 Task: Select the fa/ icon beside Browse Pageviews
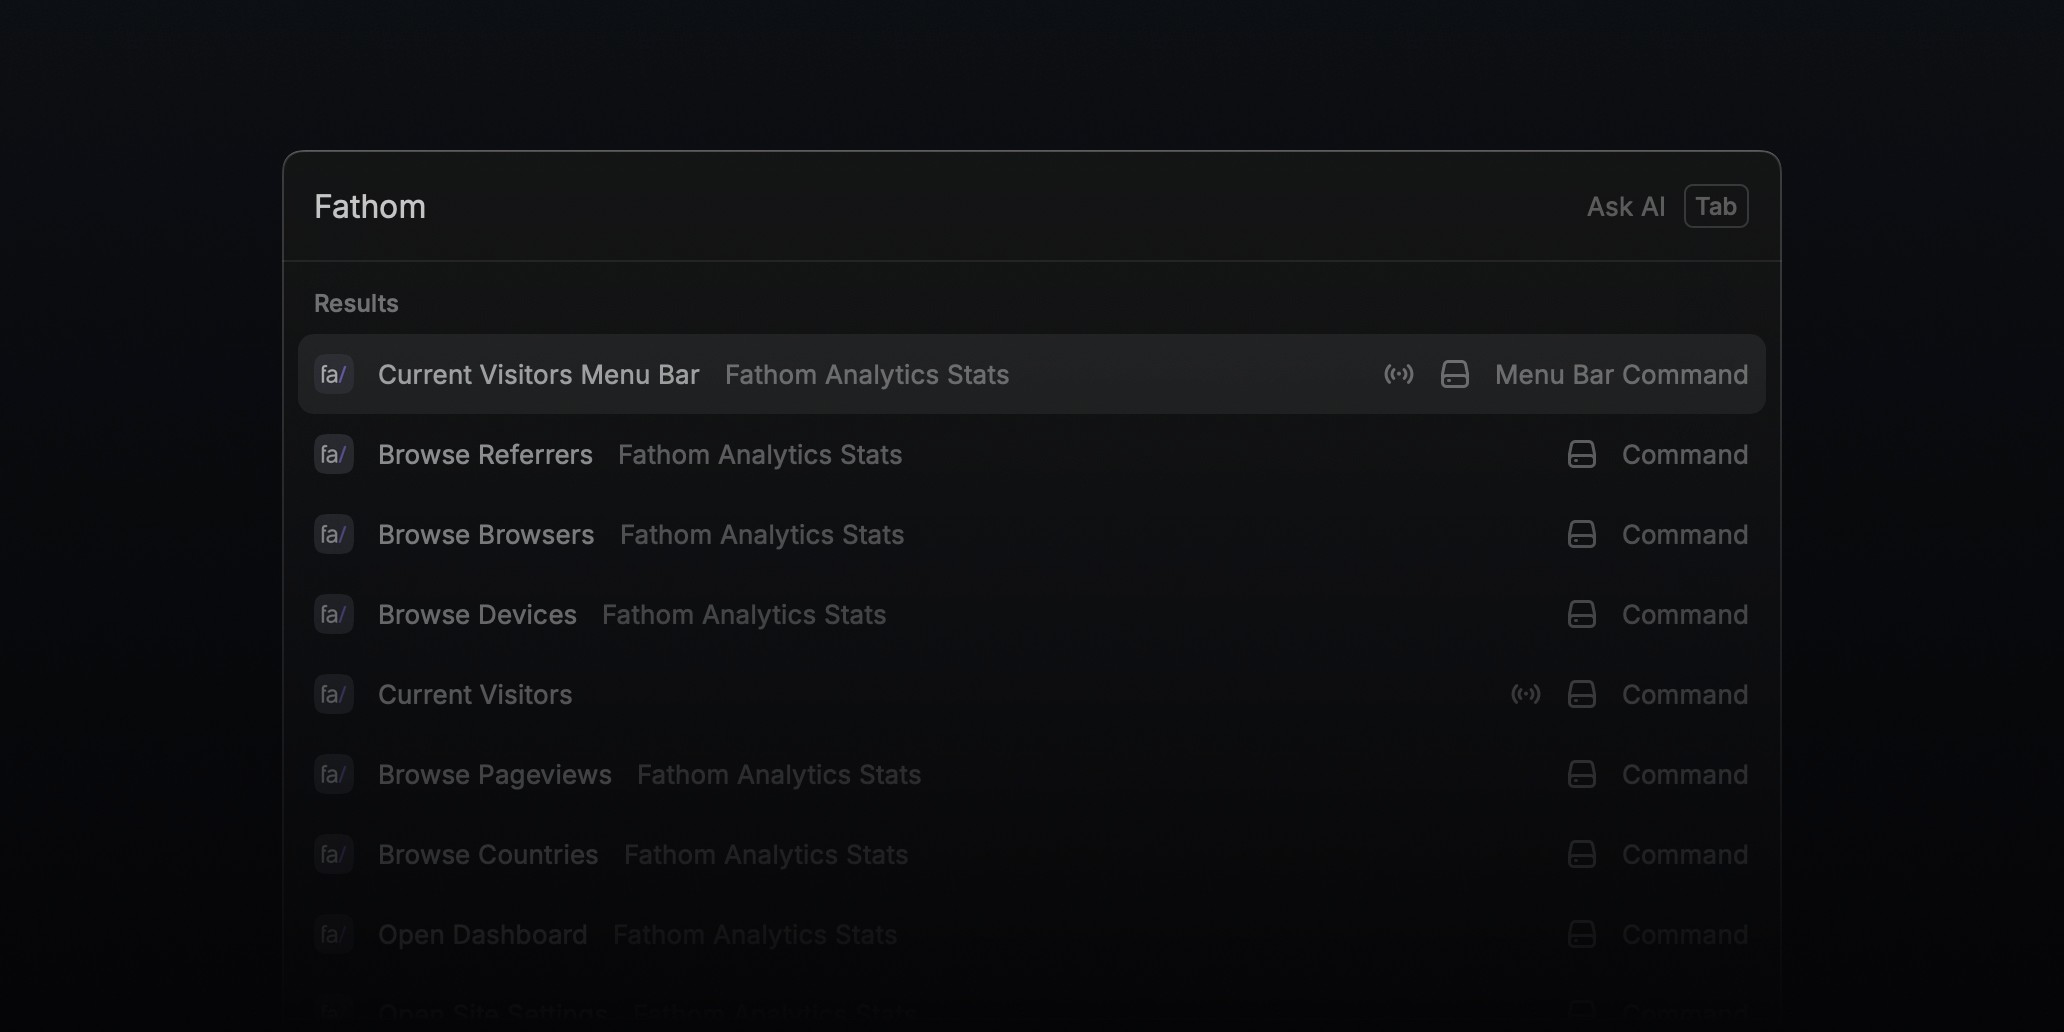click(333, 773)
